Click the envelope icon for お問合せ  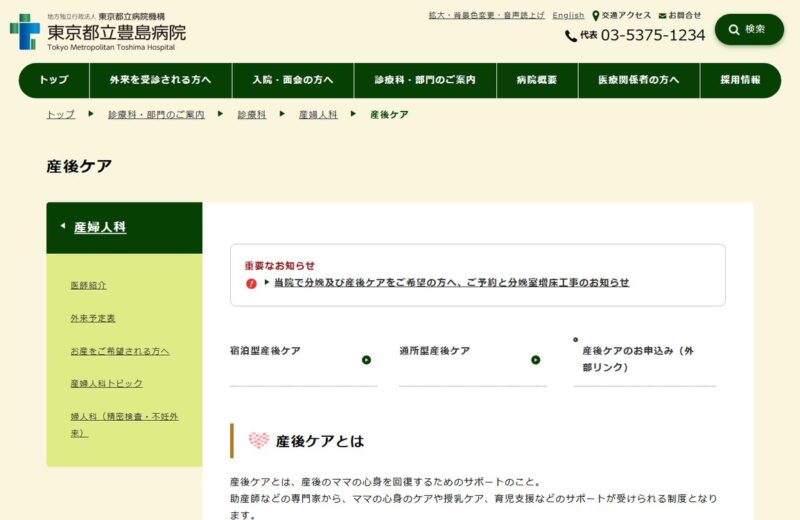(x=662, y=16)
